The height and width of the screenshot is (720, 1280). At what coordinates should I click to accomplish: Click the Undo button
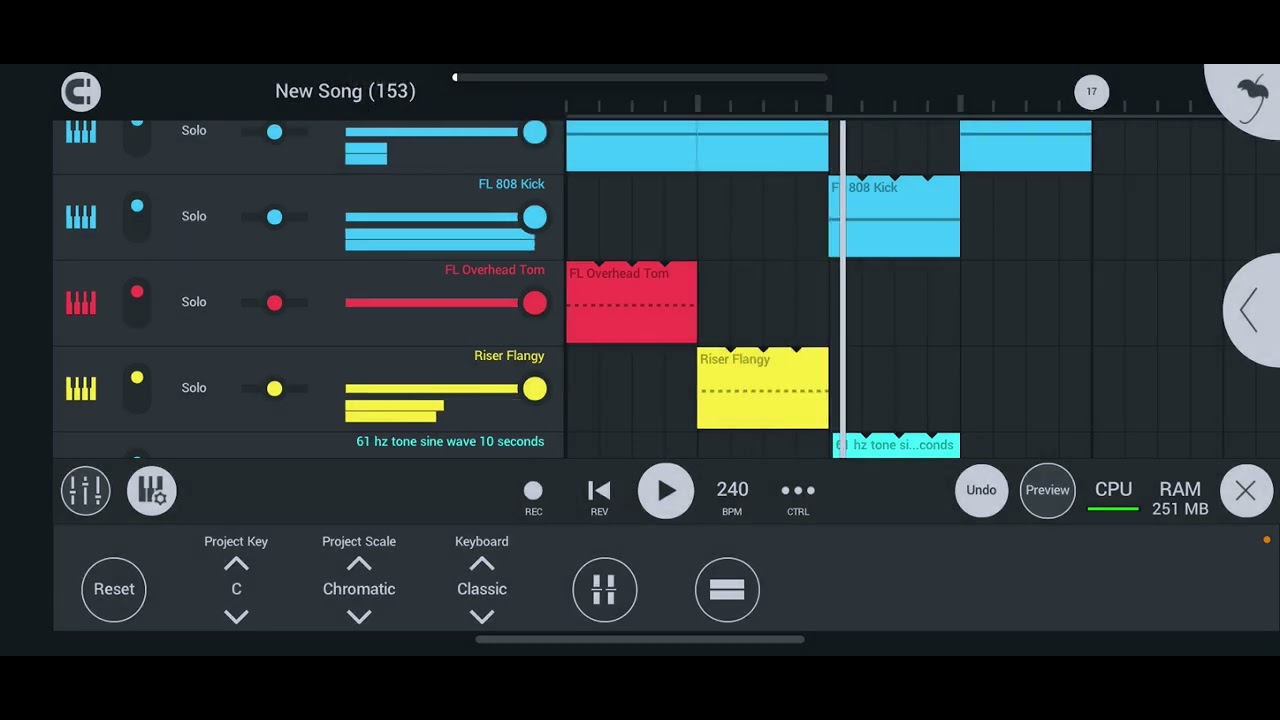tap(981, 490)
